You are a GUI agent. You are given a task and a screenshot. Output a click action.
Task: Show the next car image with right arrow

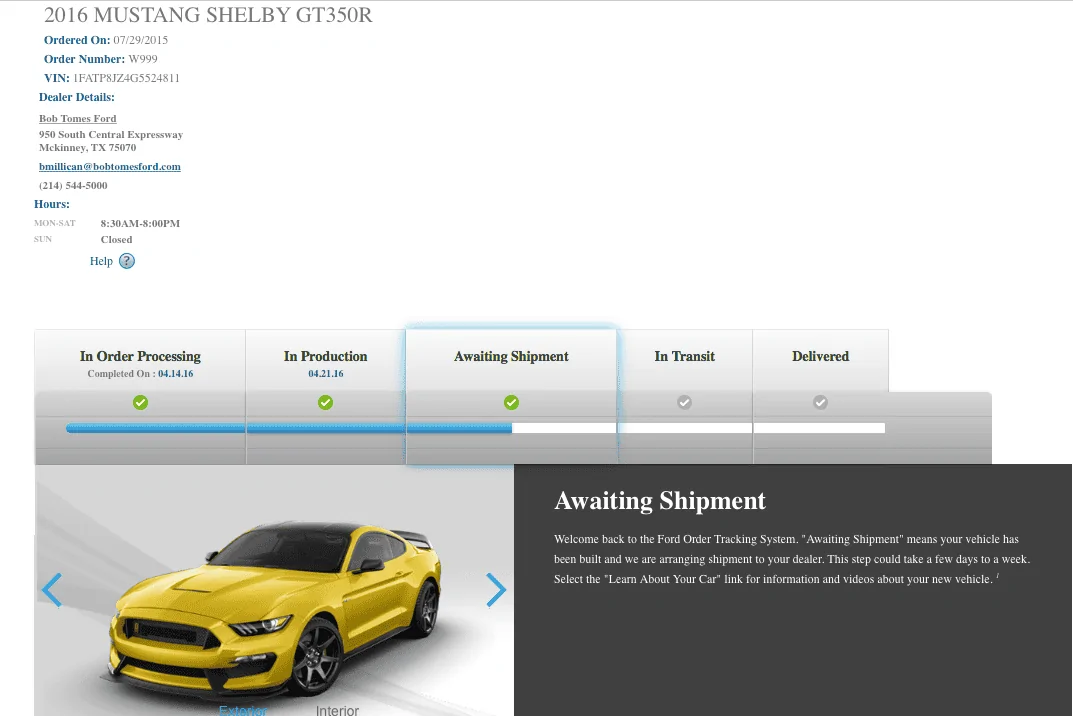(x=496, y=590)
